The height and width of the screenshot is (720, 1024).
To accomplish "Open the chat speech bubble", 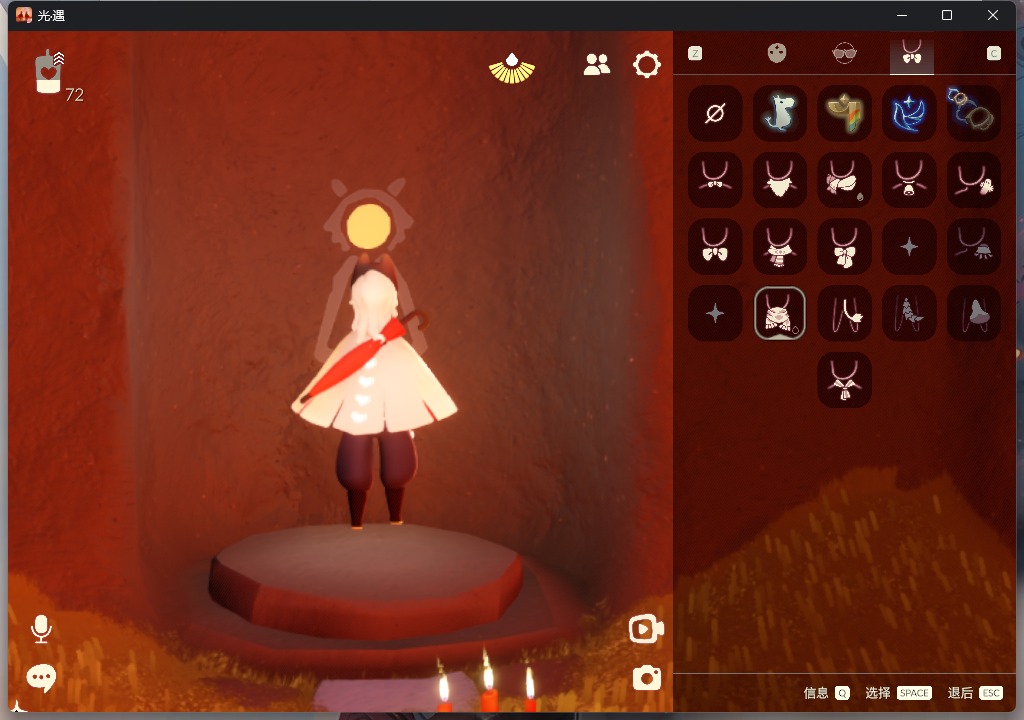I will pos(41,678).
